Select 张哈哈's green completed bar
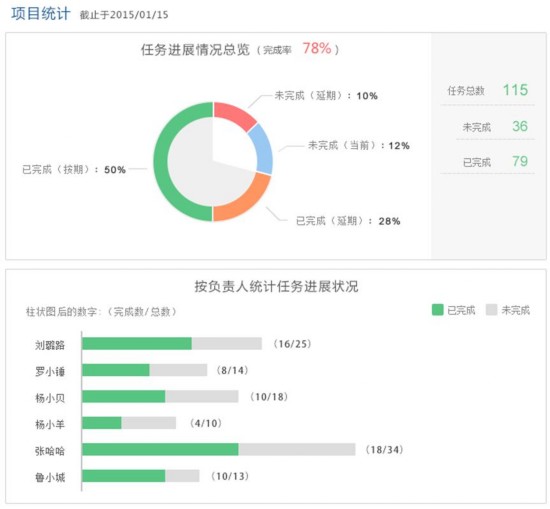This screenshot has height=509, width=550. coord(160,449)
